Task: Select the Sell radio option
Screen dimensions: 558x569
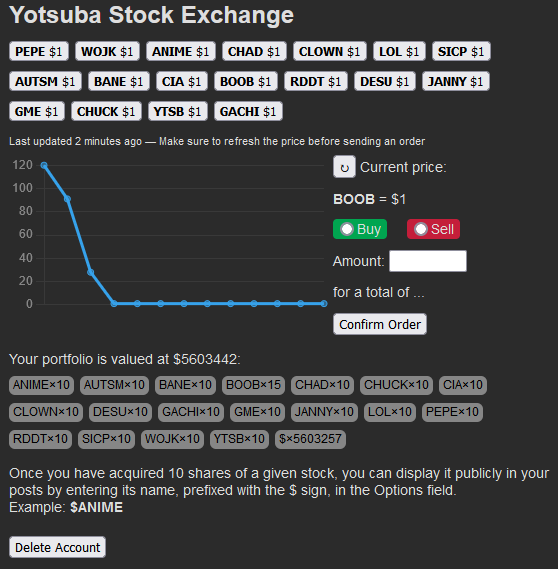Action: 421,229
